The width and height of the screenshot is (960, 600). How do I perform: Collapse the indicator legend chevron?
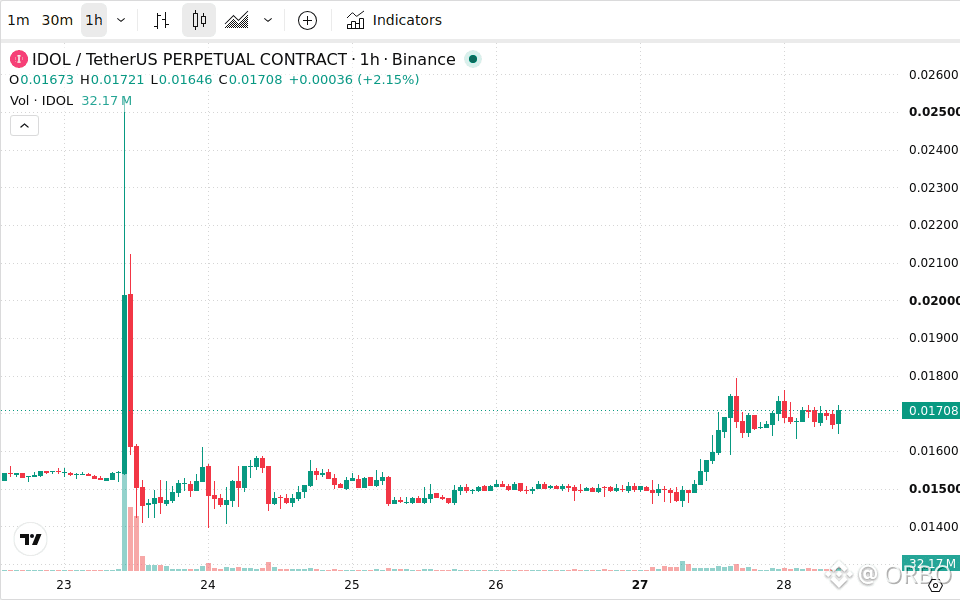point(24,126)
